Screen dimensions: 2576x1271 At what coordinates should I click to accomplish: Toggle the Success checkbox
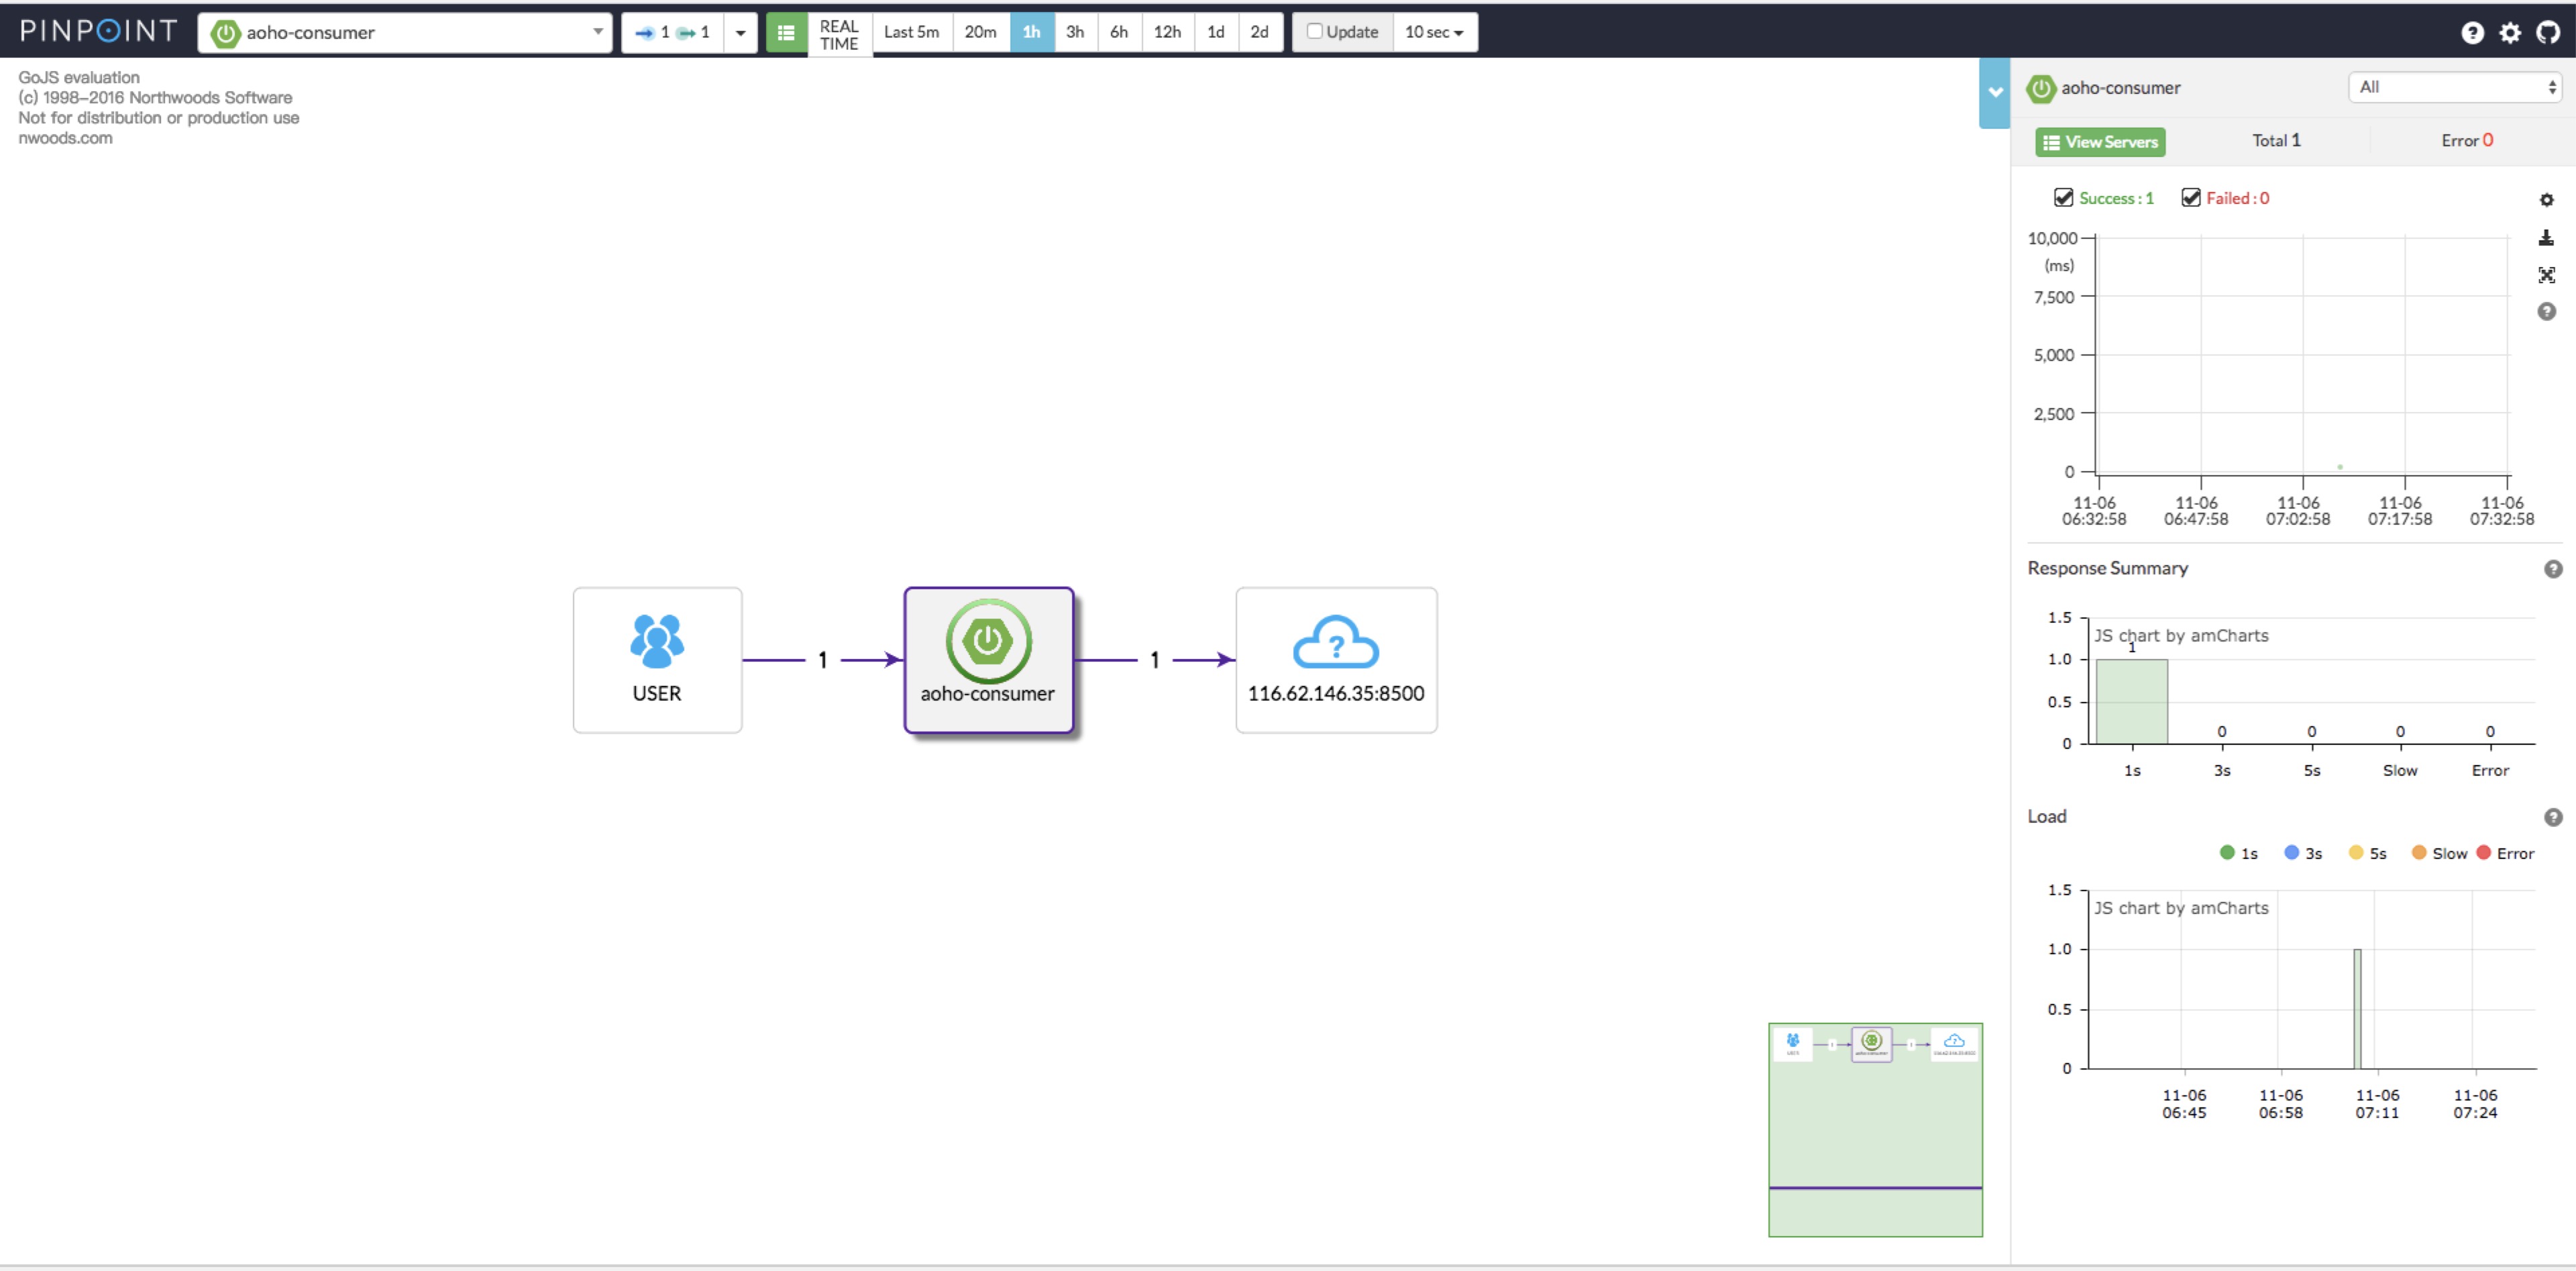[2063, 197]
